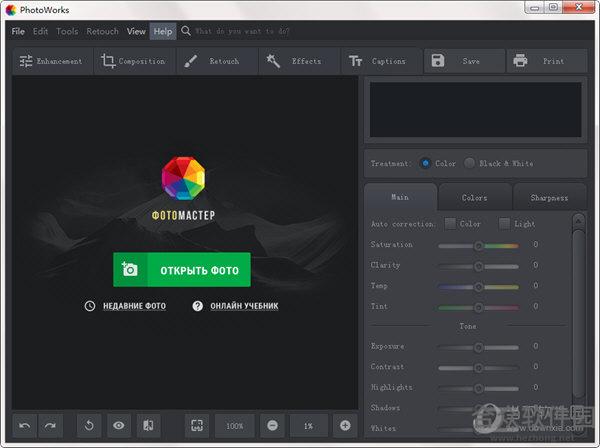The height and width of the screenshot is (448, 600).
Task: Open the Enhancement tab
Action: pyautogui.click(x=53, y=61)
